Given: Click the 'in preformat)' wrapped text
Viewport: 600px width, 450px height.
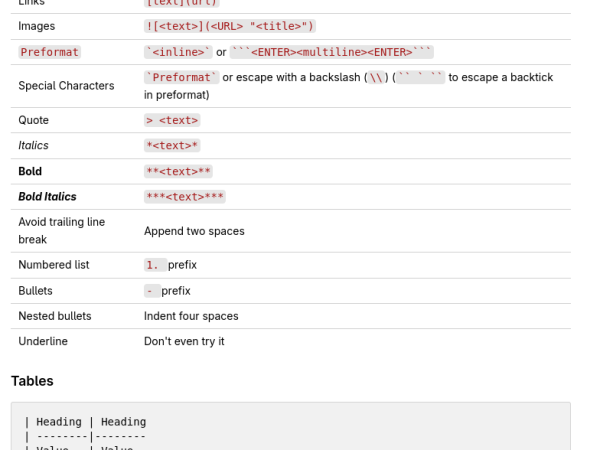Looking at the screenshot, I should [176, 95].
